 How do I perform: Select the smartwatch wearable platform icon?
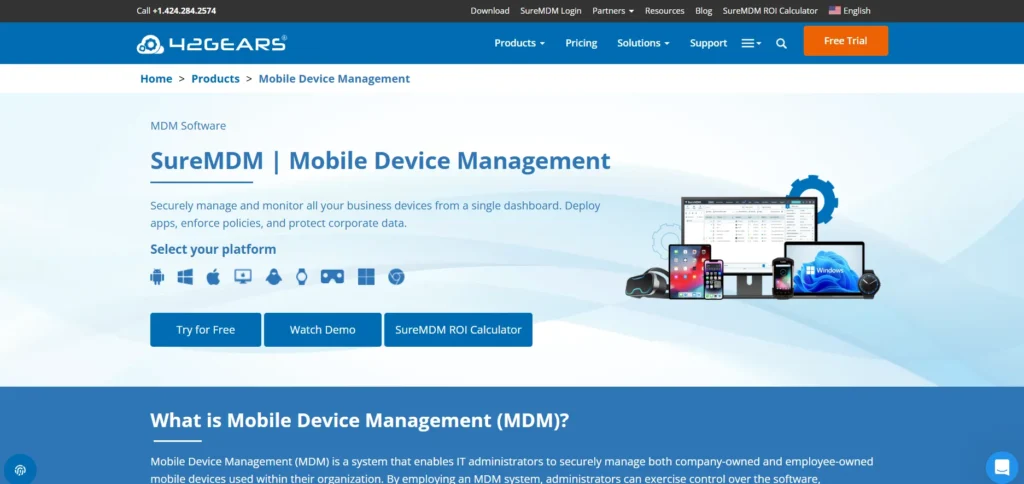(301, 277)
